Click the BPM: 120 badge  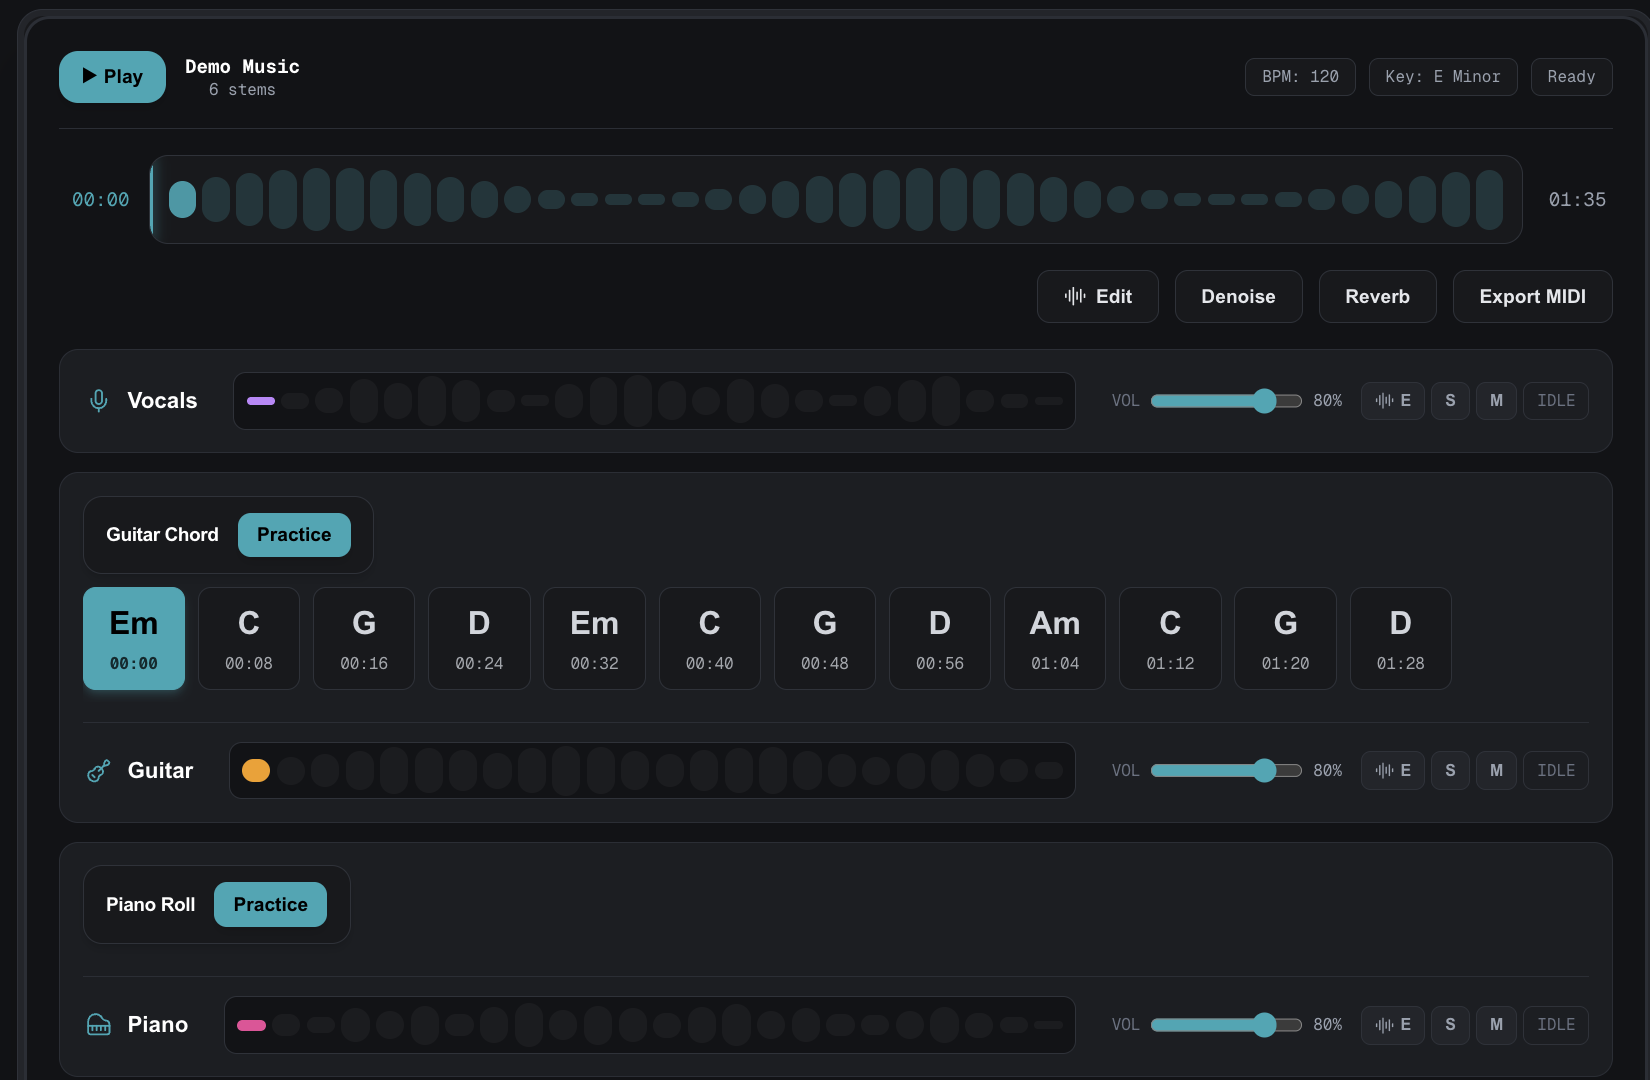(x=1300, y=77)
